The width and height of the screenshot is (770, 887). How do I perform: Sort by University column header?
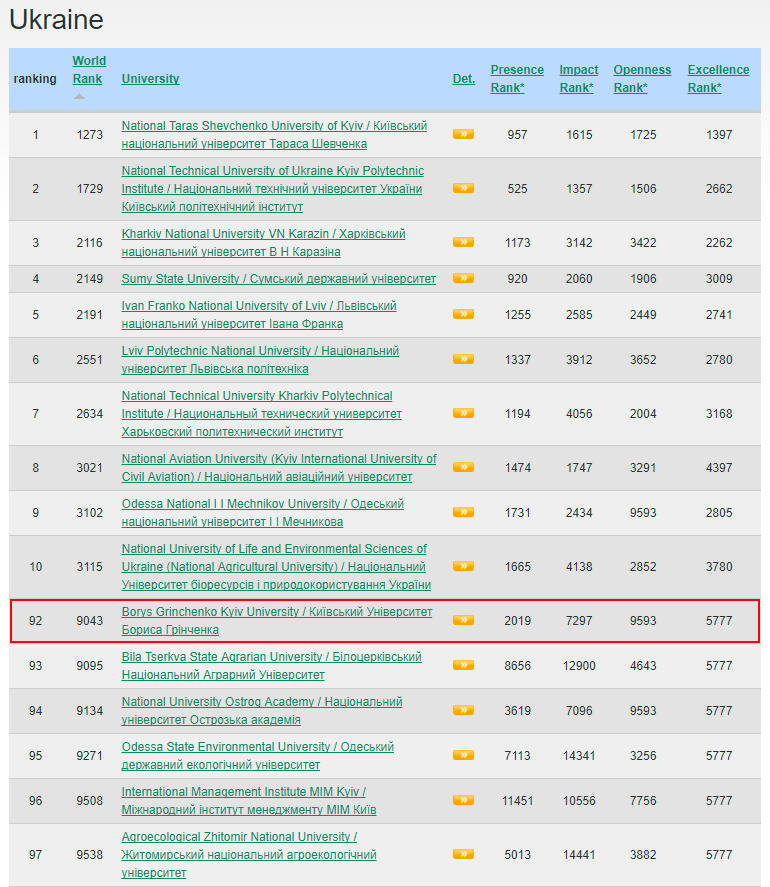[x=150, y=79]
